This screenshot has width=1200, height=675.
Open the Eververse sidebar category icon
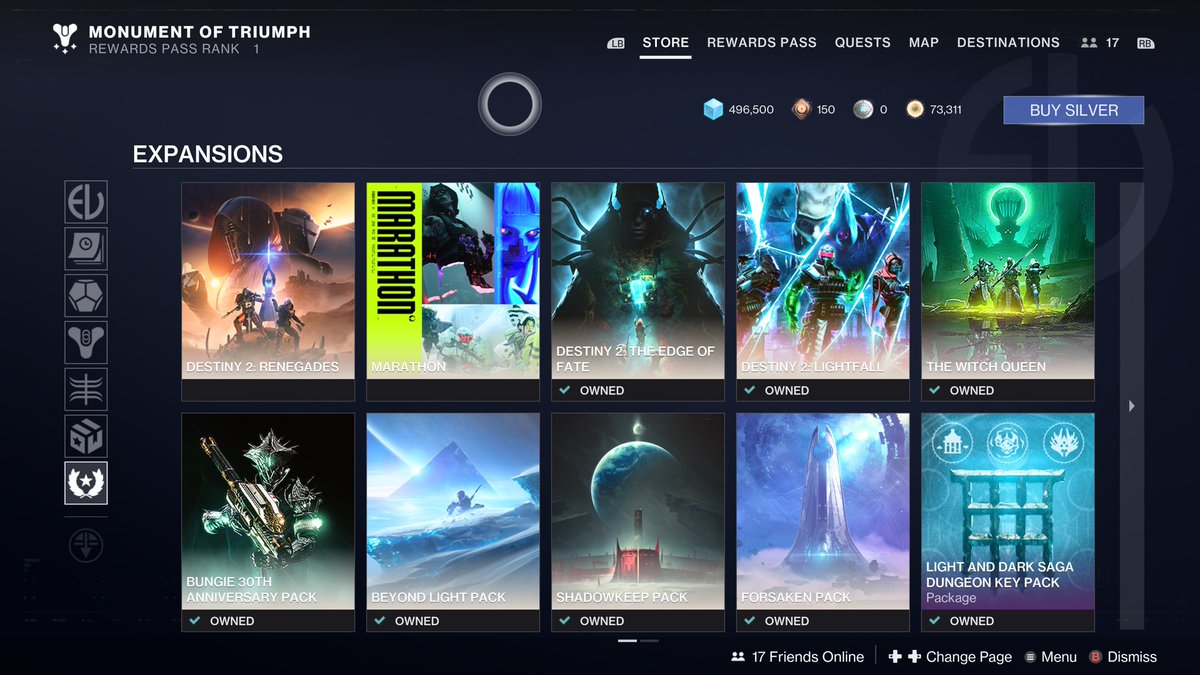coord(86,202)
